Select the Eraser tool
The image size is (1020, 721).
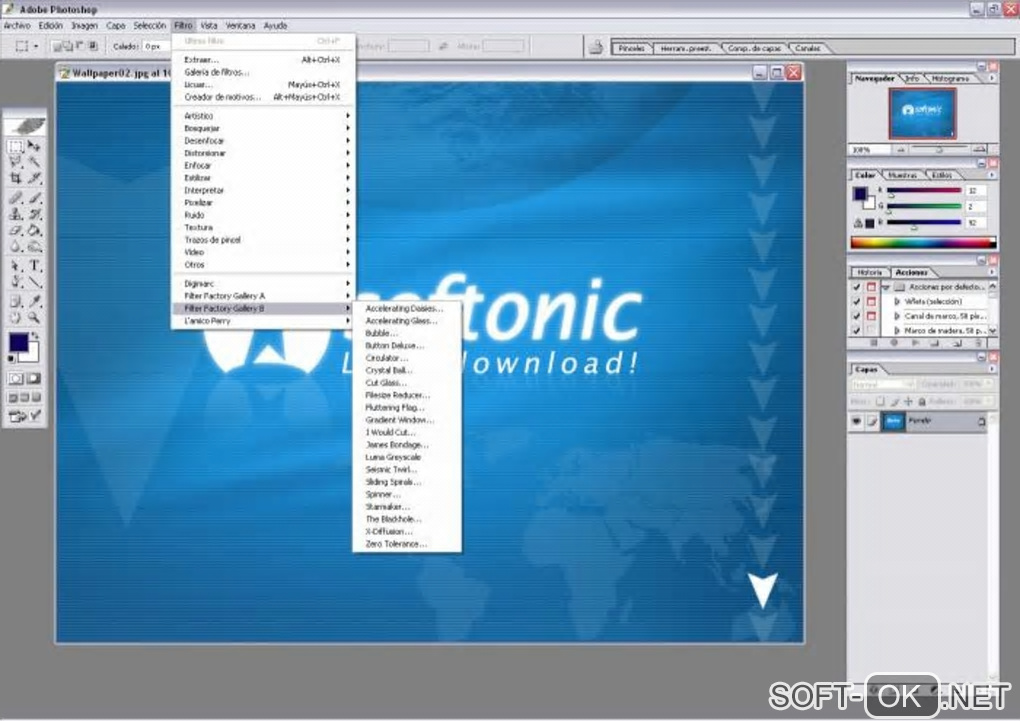click(16, 230)
